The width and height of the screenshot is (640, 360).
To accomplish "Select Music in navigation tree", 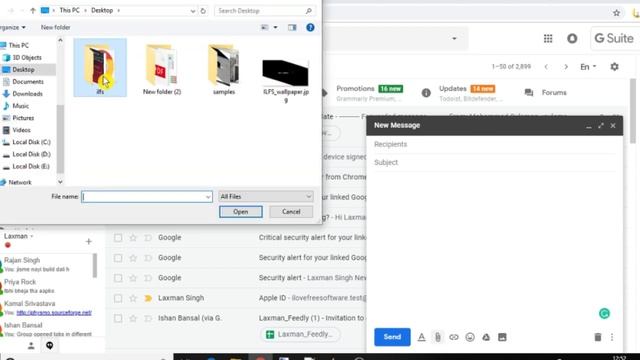I will point(20,106).
